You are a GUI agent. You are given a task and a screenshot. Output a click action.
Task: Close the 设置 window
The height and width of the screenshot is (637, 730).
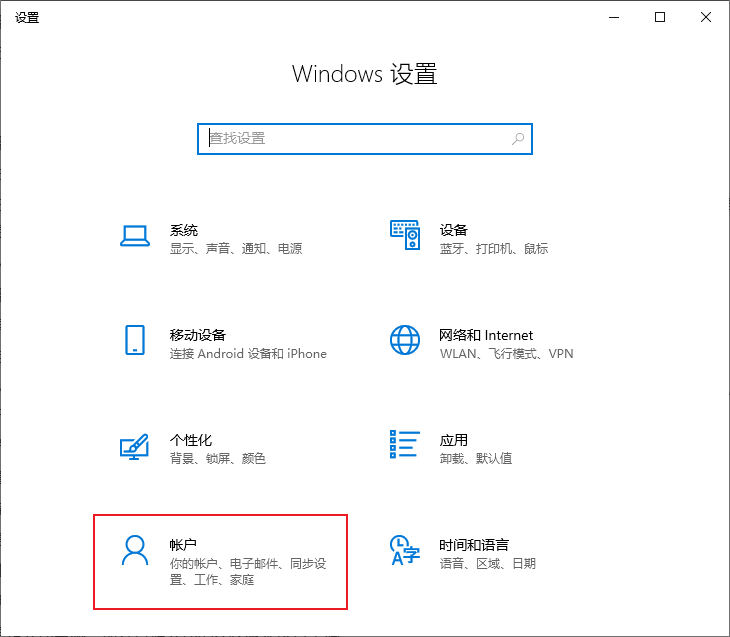tap(706, 17)
